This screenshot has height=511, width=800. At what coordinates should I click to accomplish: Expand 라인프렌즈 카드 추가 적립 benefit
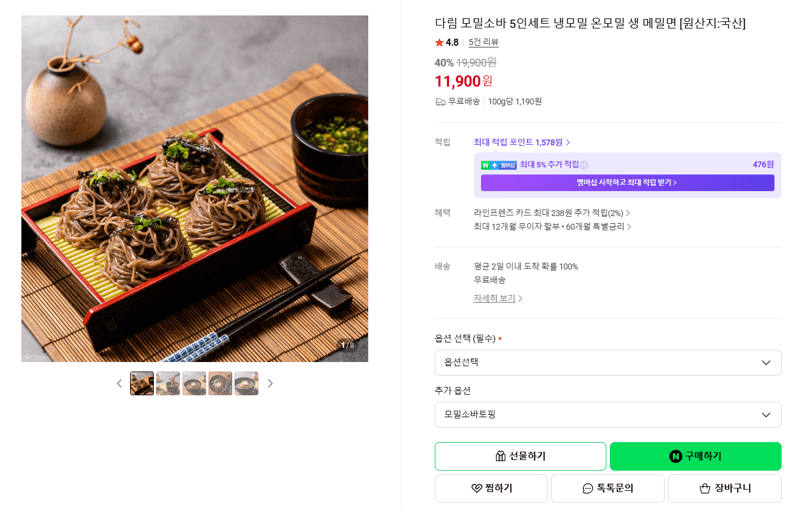click(552, 213)
